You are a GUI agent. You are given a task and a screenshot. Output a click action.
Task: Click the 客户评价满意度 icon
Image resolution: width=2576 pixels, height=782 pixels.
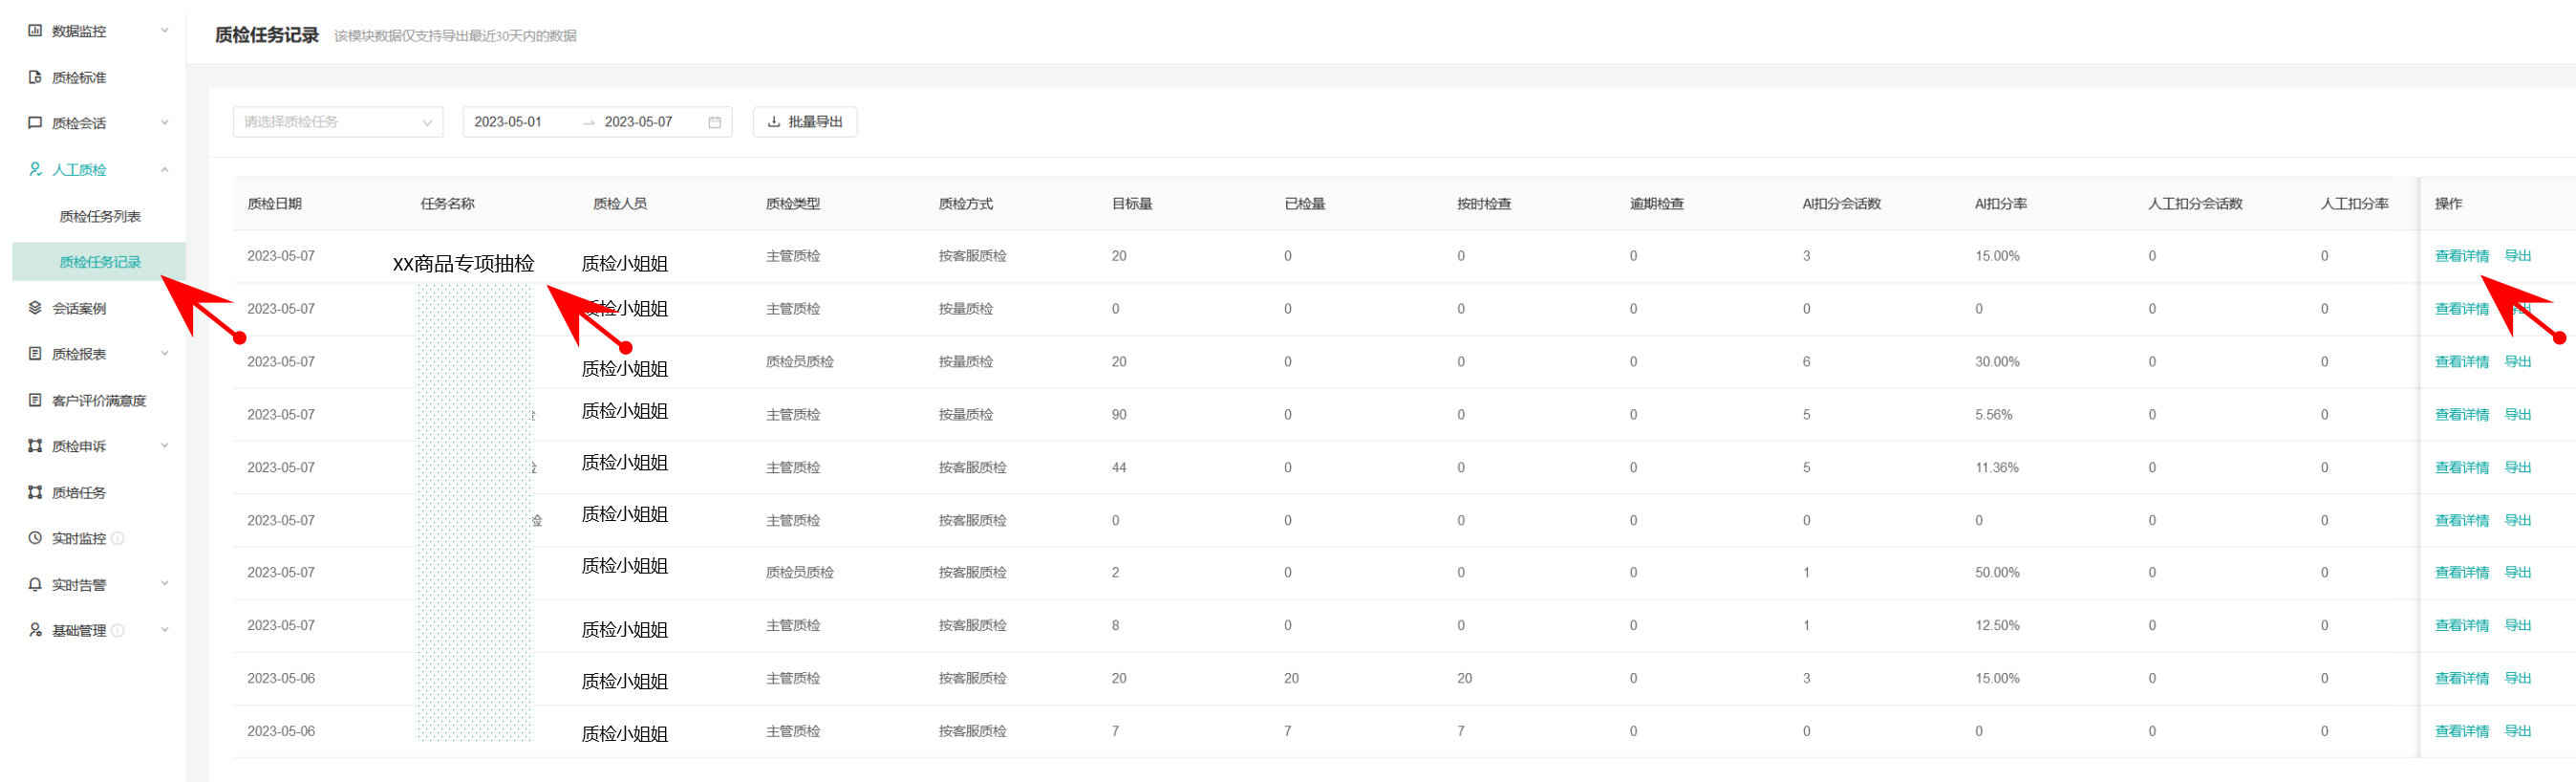pos(35,400)
